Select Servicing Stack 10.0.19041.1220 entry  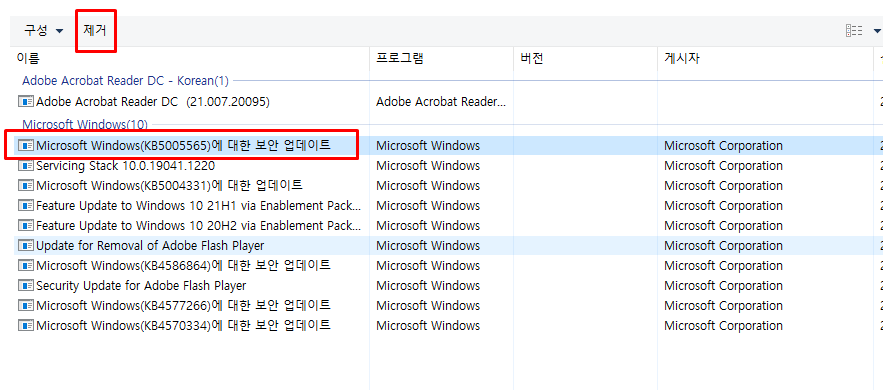(x=125, y=165)
